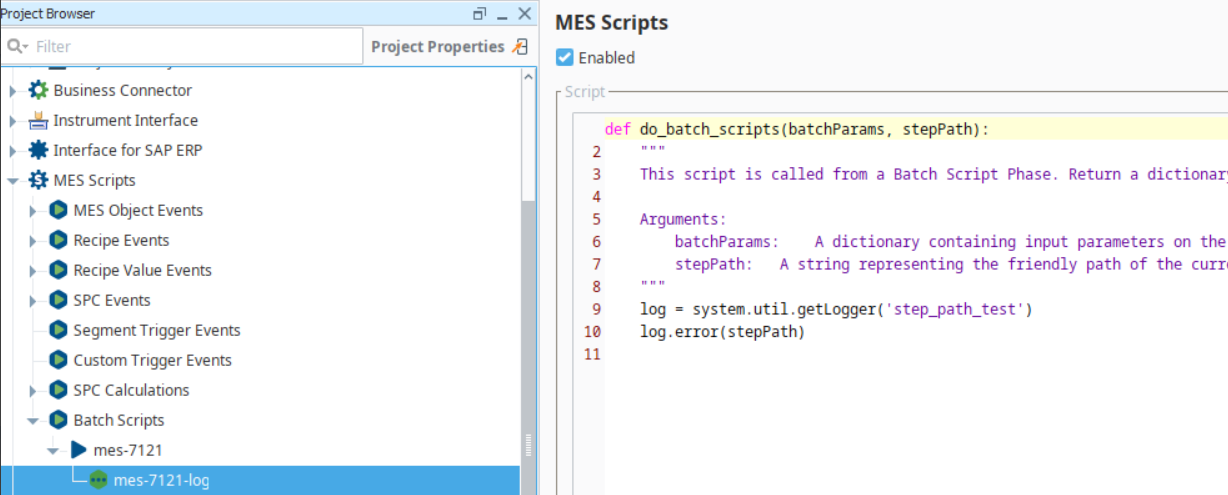Click the Project Properties icon

(x=518, y=46)
